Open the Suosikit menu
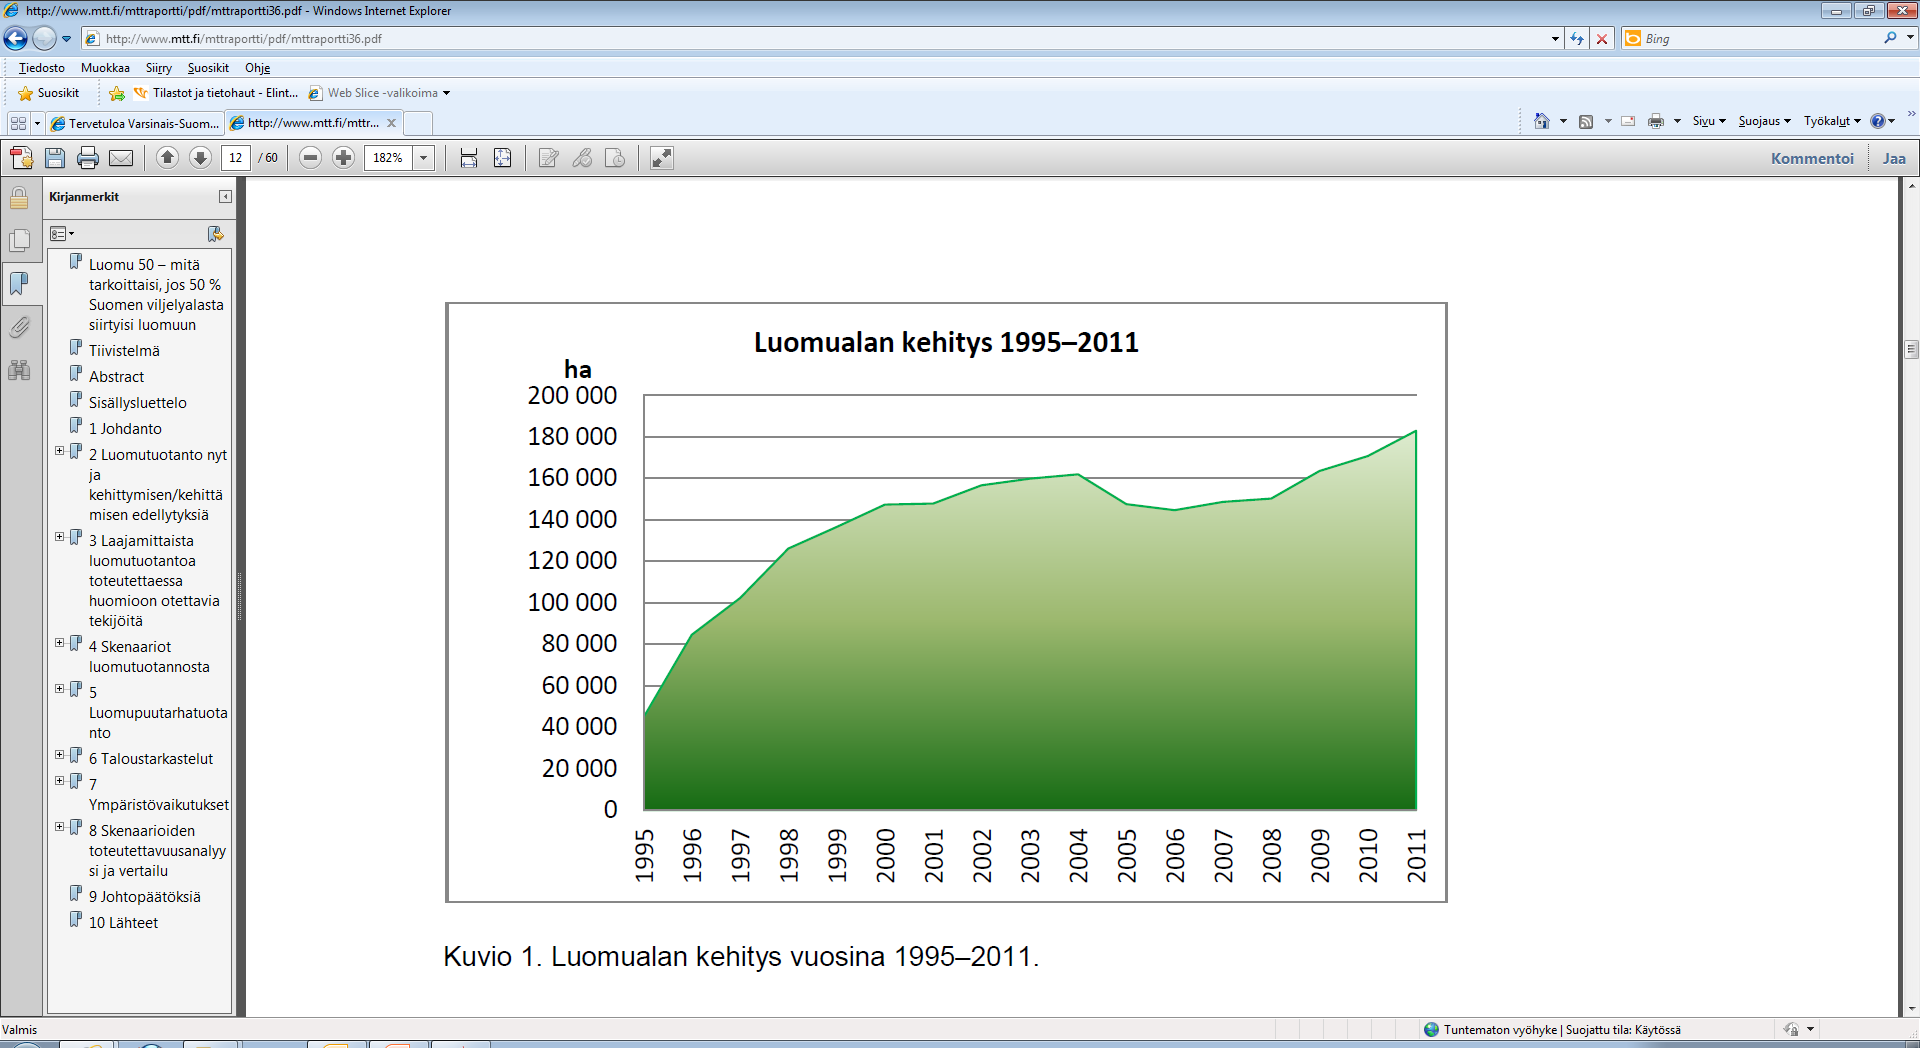 pyautogui.click(x=208, y=68)
